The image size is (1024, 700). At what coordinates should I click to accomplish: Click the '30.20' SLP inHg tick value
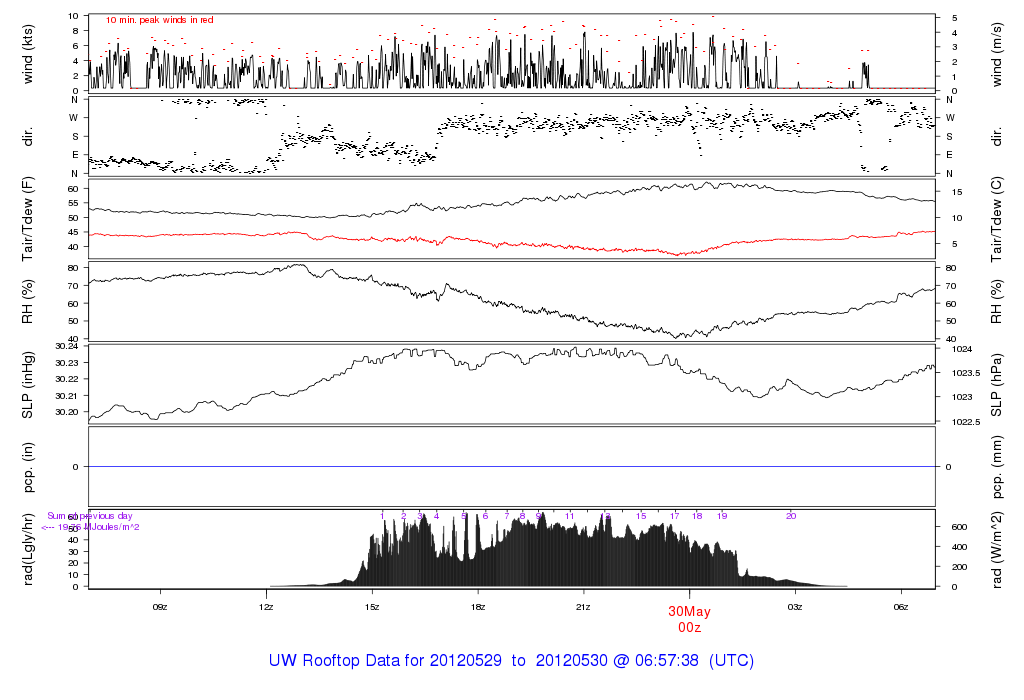click(x=67, y=412)
